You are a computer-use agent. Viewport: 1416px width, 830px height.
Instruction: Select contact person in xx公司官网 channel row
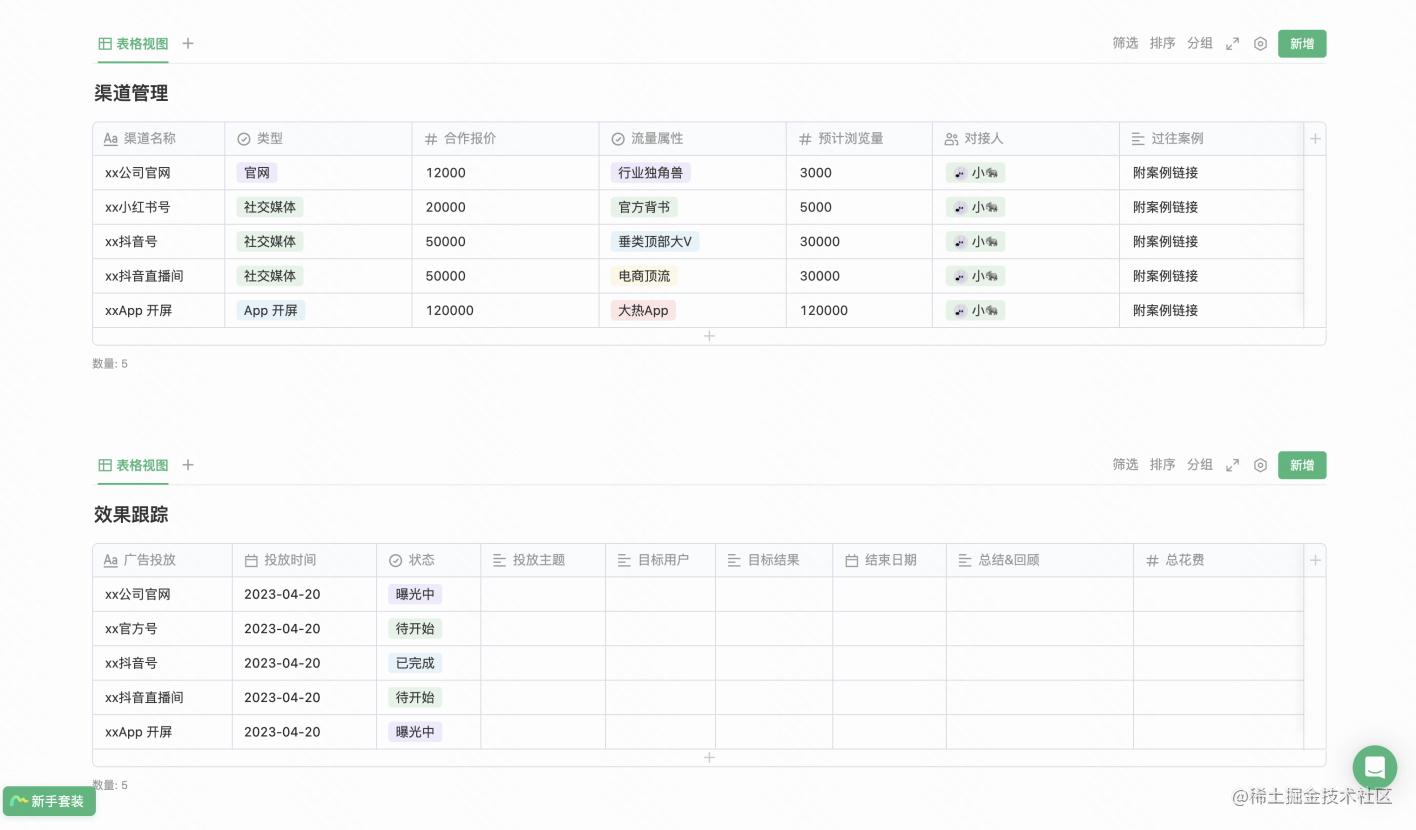tap(975, 173)
